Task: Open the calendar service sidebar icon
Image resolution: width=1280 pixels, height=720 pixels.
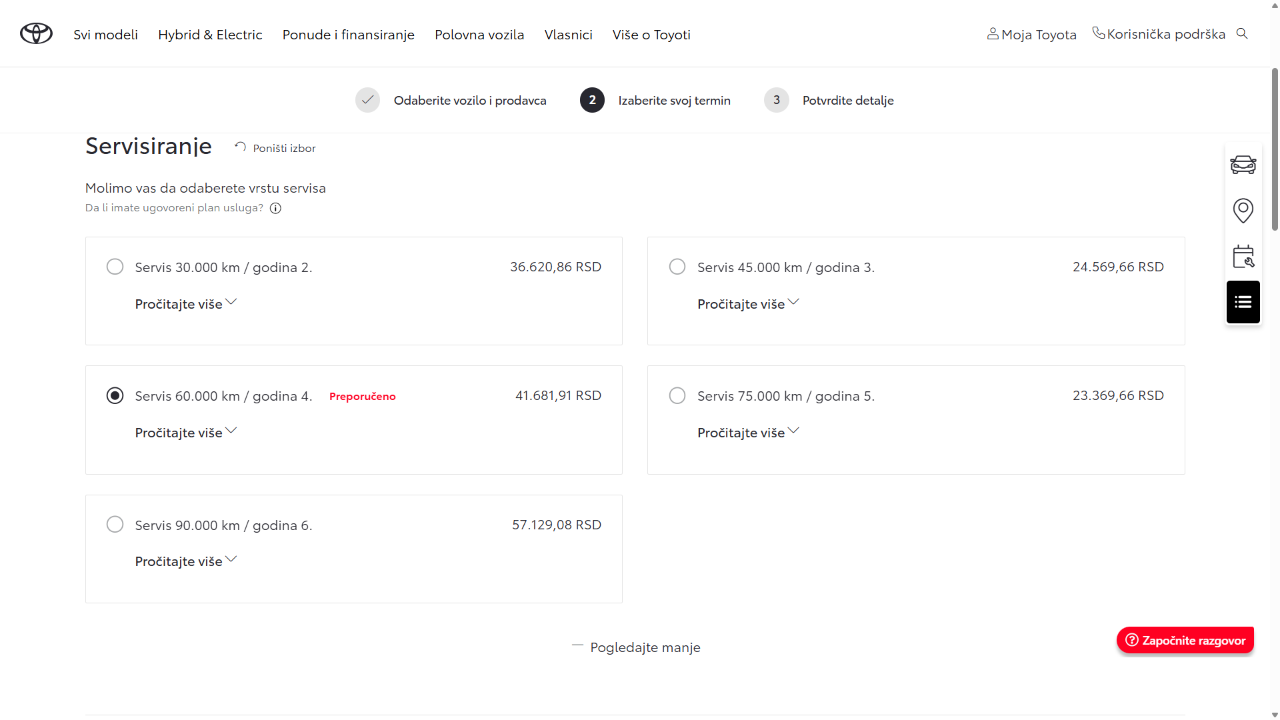Action: [1243, 256]
